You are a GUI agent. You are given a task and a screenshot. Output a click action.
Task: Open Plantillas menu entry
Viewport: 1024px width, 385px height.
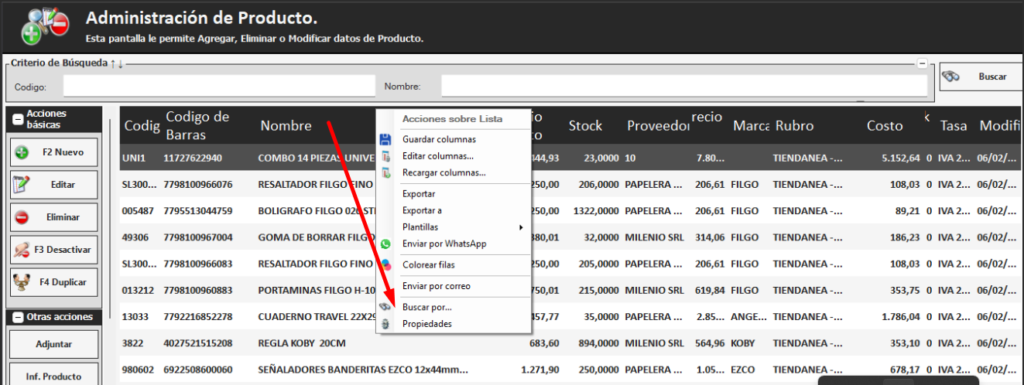tap(421, 227)
